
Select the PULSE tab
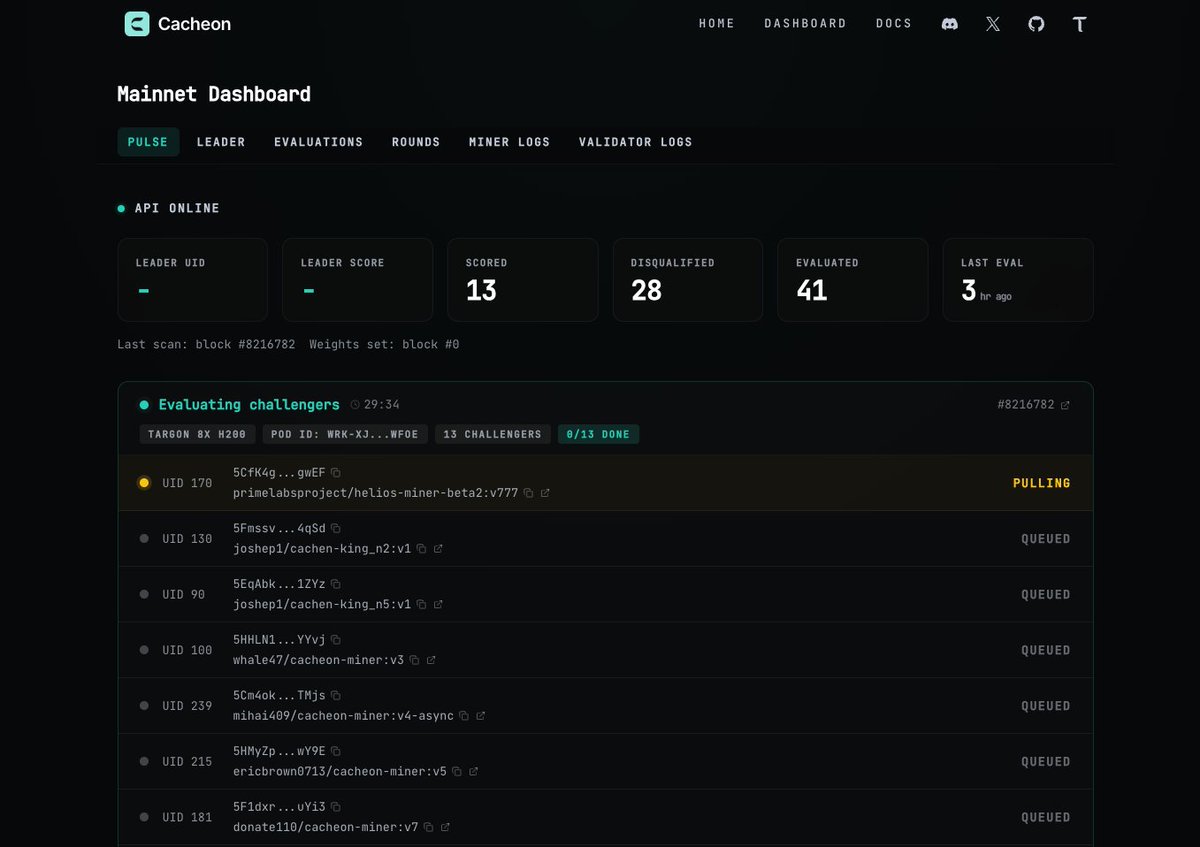coord(148,142)
